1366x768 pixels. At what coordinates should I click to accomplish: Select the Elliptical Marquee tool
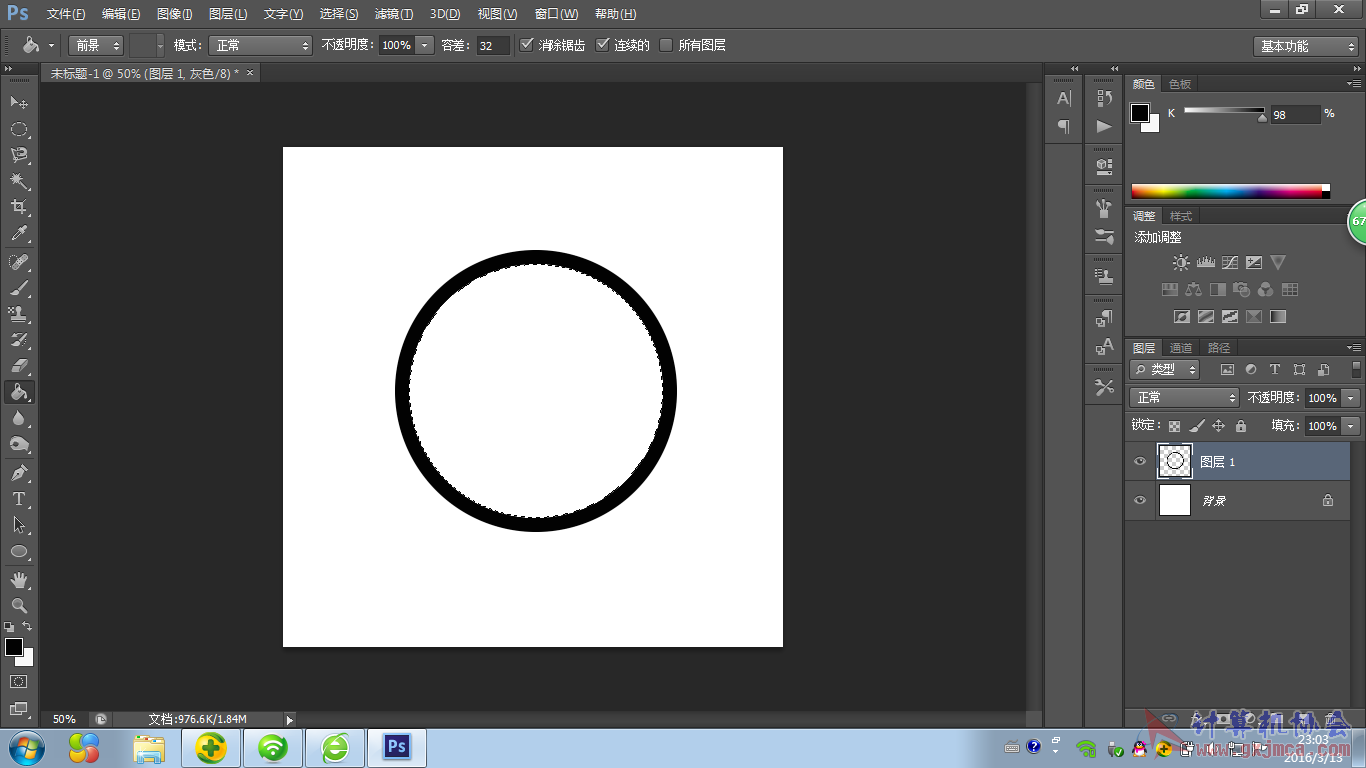coord(19,129)
